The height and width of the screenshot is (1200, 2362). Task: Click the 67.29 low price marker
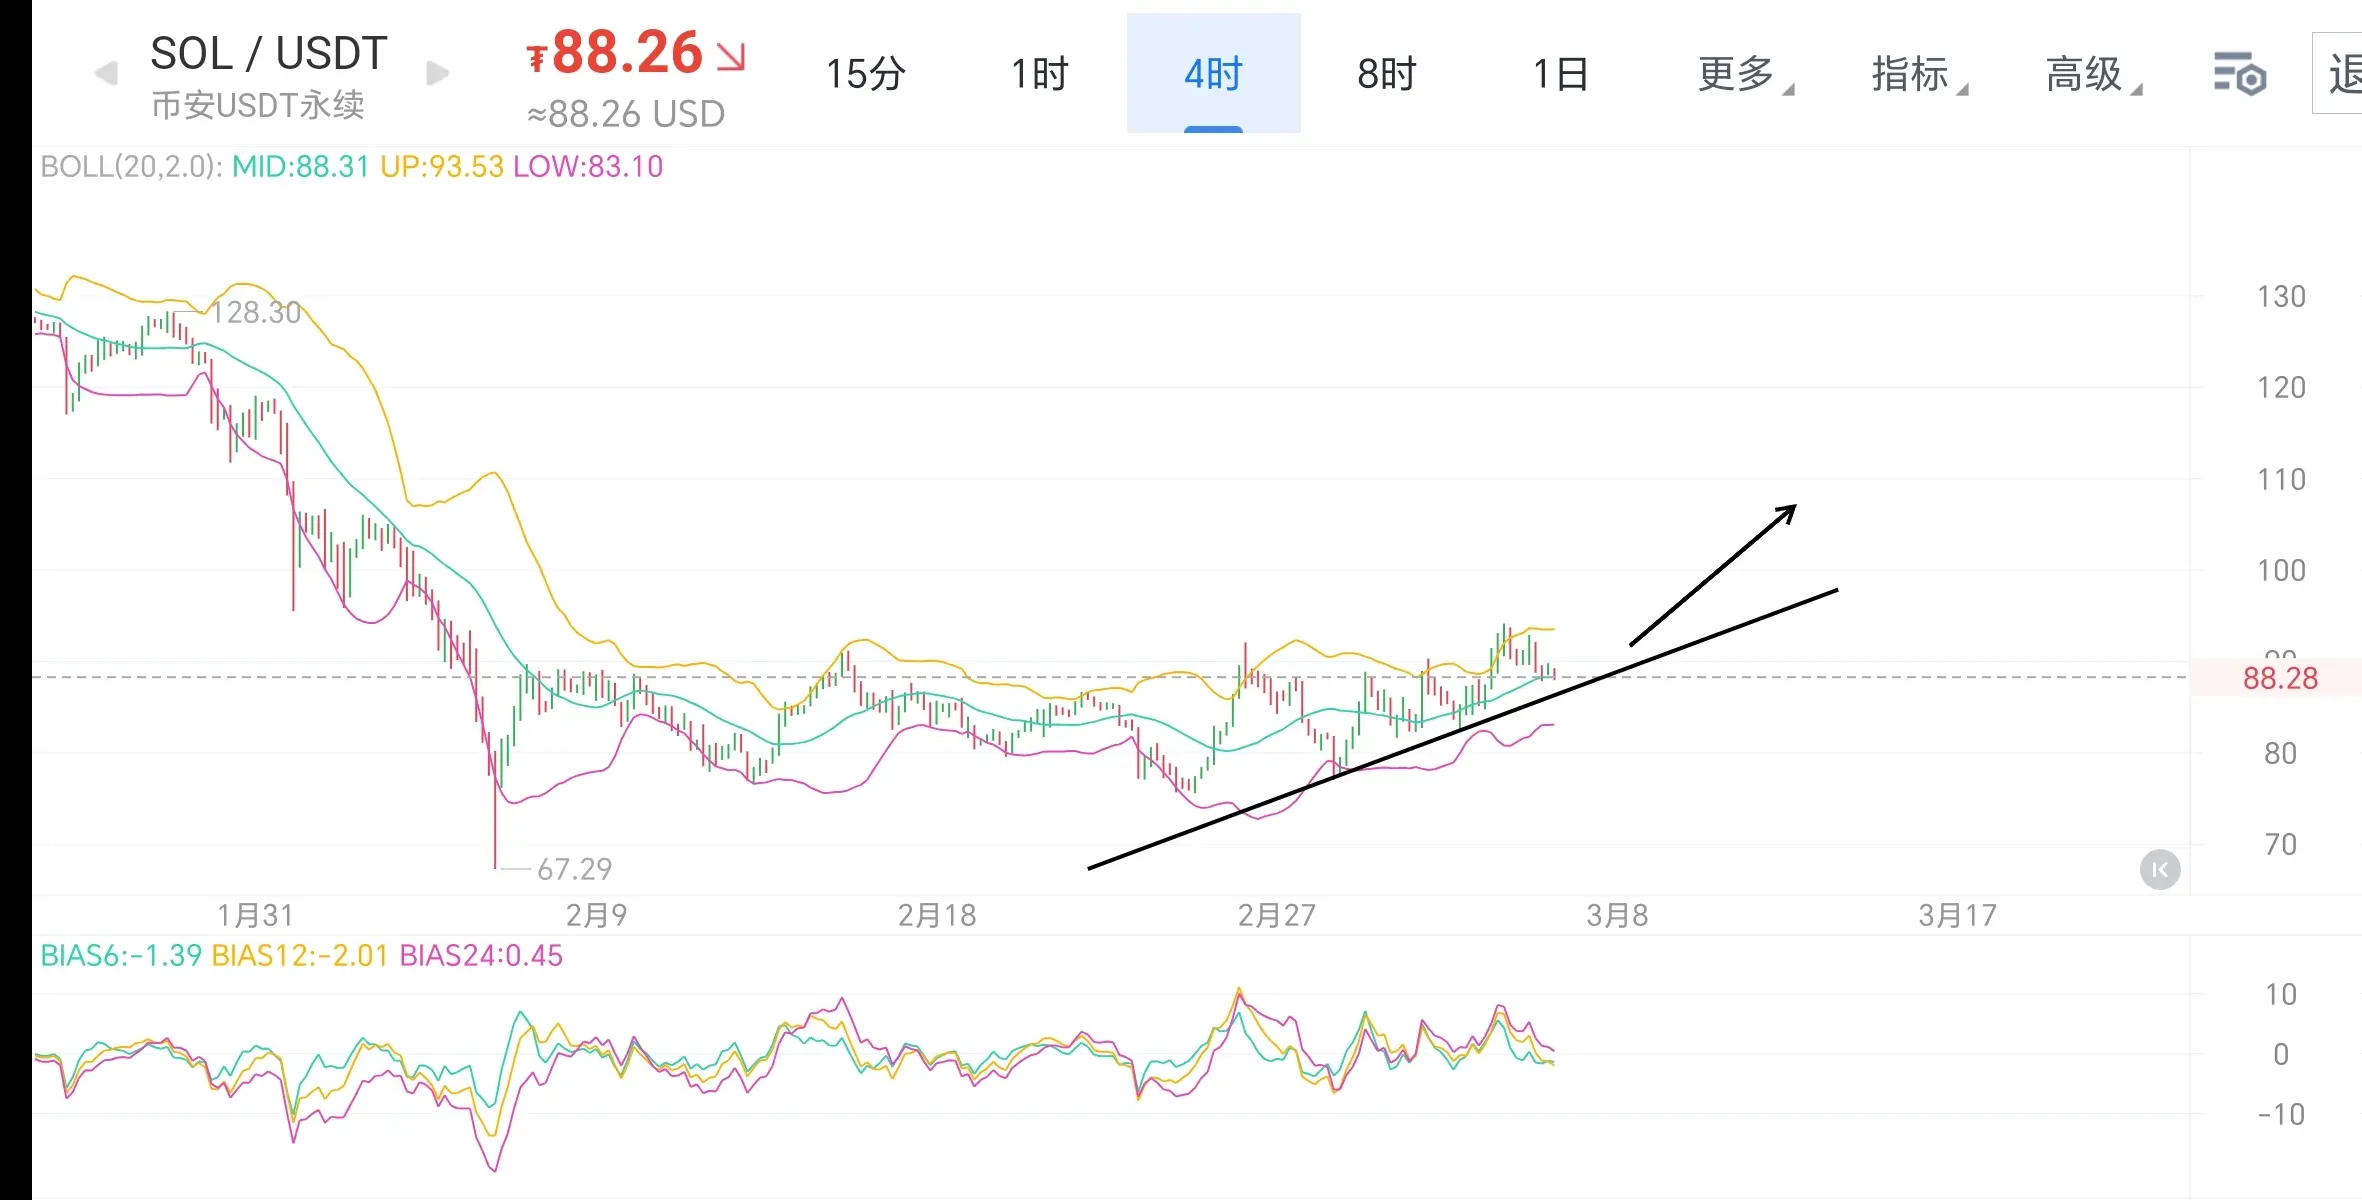pos(573,869)
